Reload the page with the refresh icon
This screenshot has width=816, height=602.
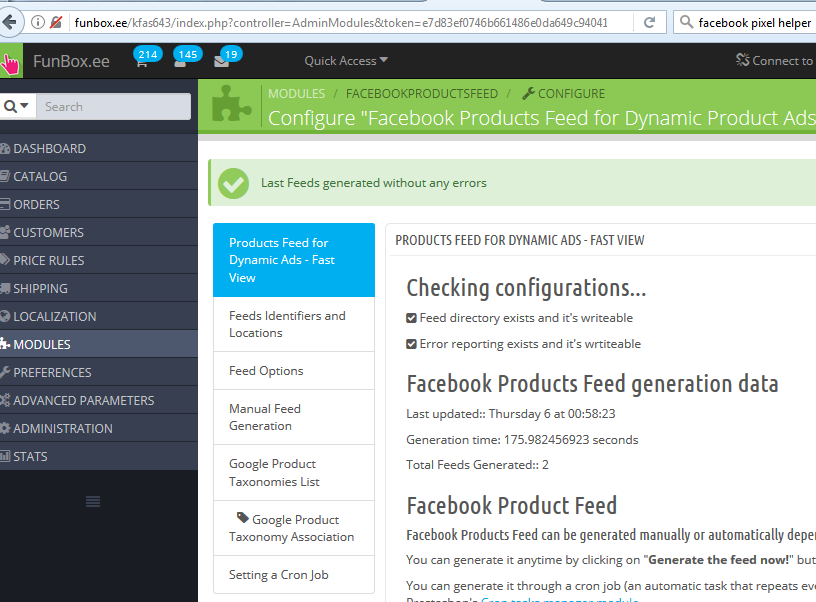[649, 22]
